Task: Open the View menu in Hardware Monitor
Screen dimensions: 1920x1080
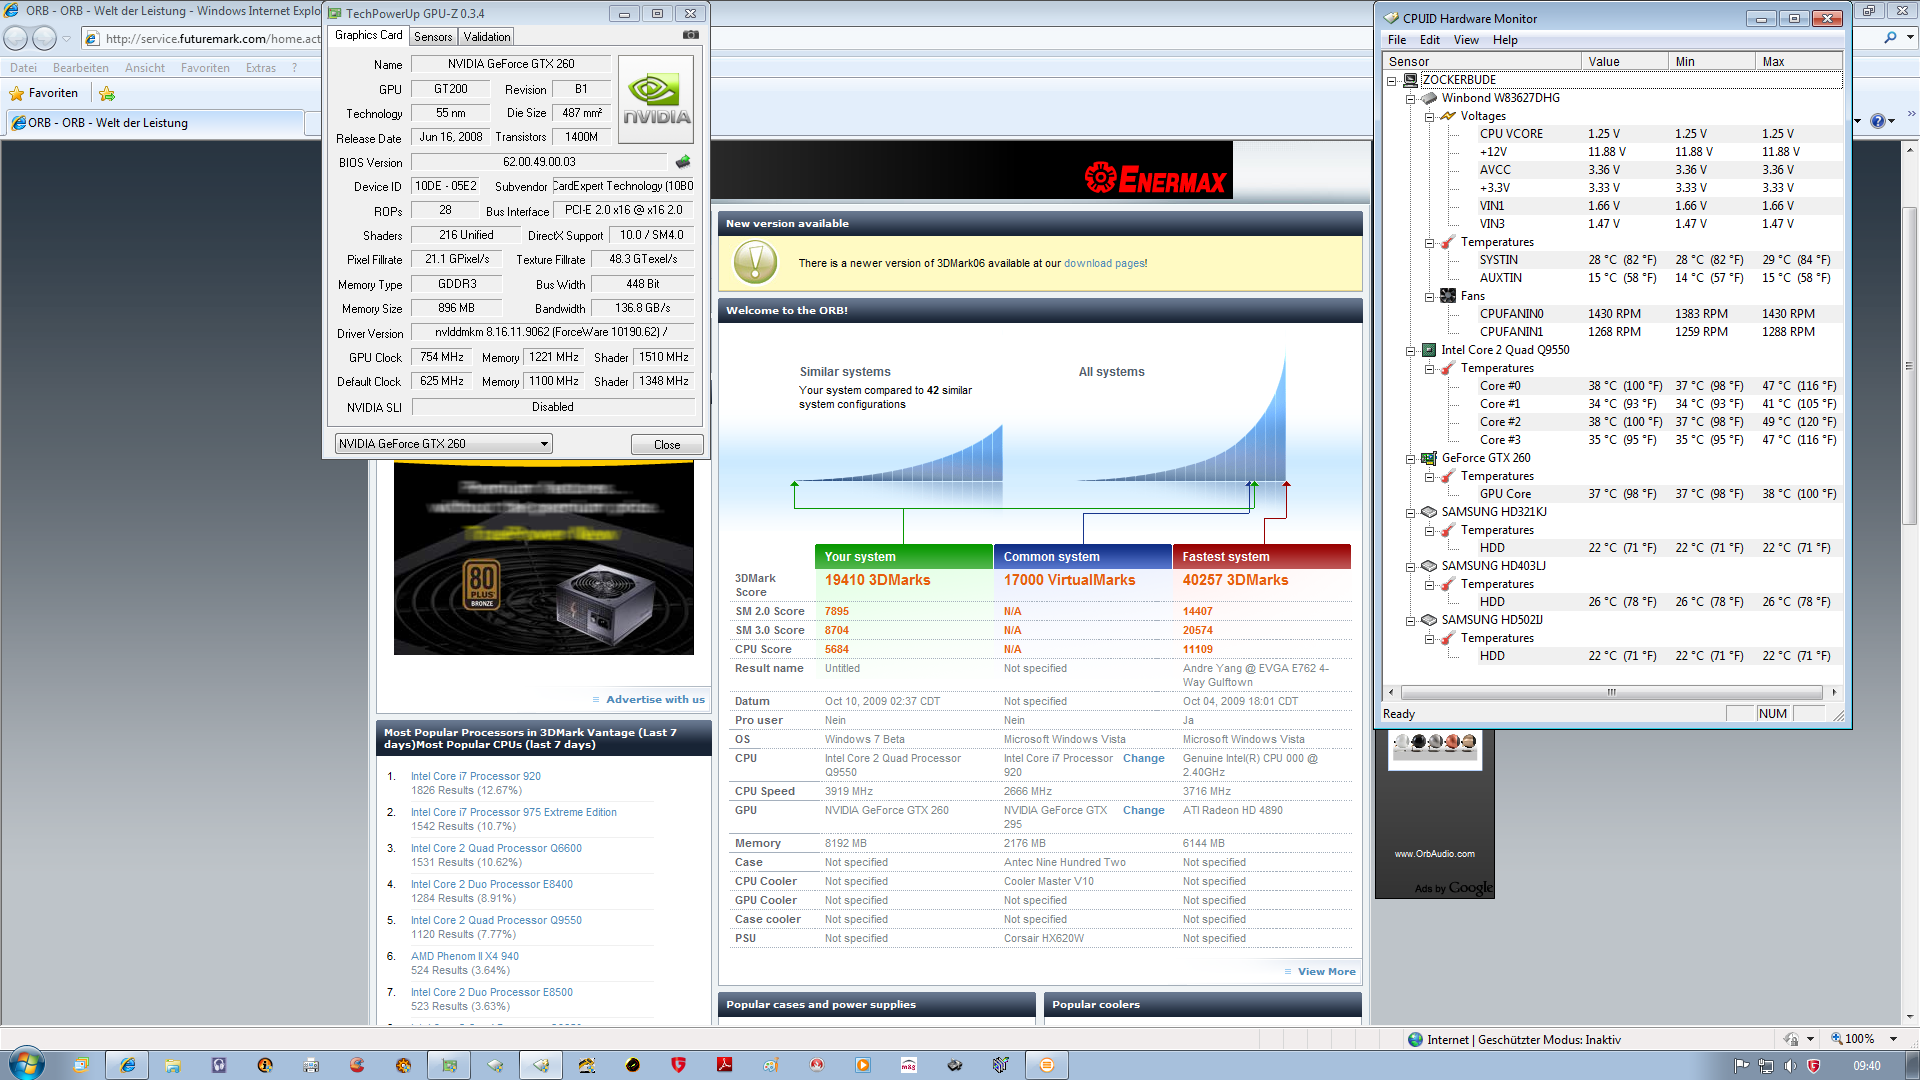Action: [1466, 40]
